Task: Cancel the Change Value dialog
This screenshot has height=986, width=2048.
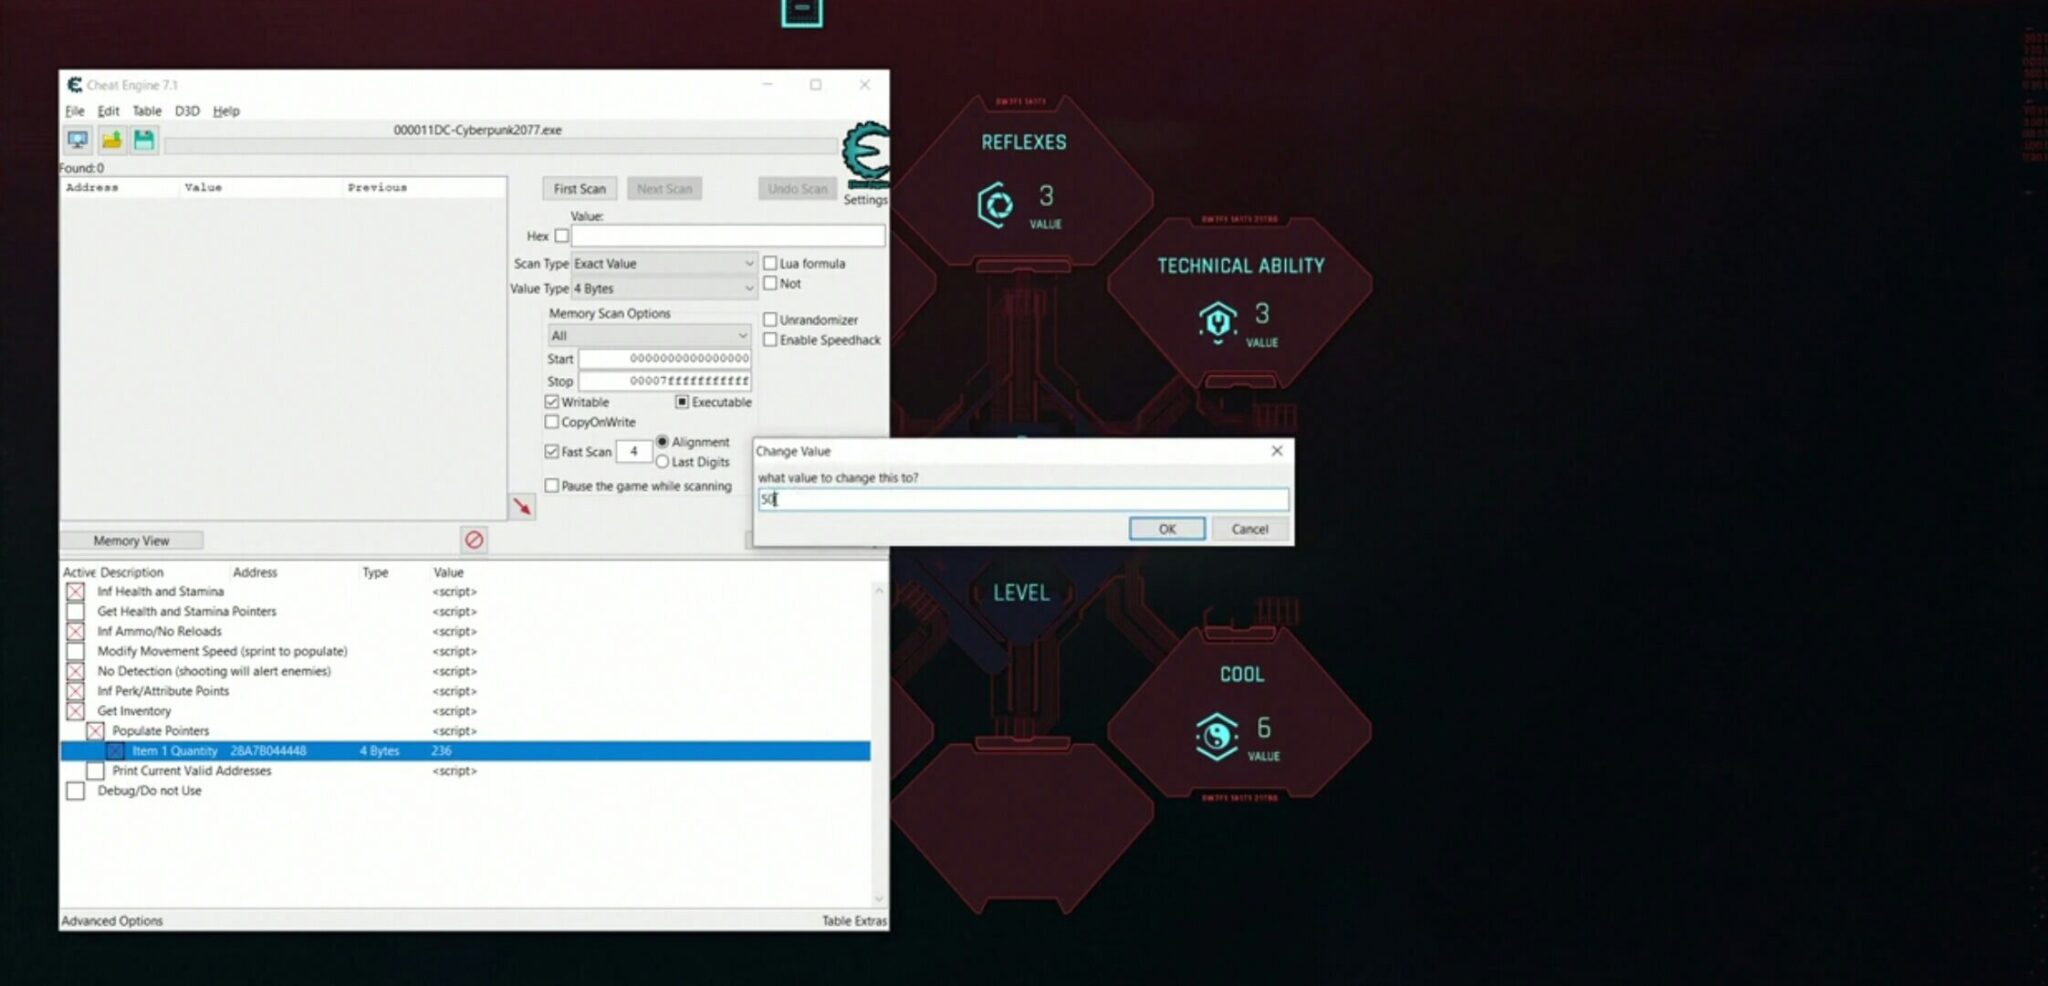Action: pyautogui.click(x=1250, y=529)
